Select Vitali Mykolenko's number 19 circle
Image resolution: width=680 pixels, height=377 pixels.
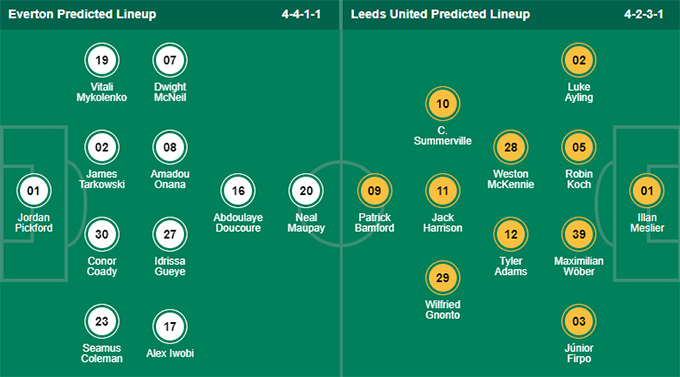tap(102, 60)
